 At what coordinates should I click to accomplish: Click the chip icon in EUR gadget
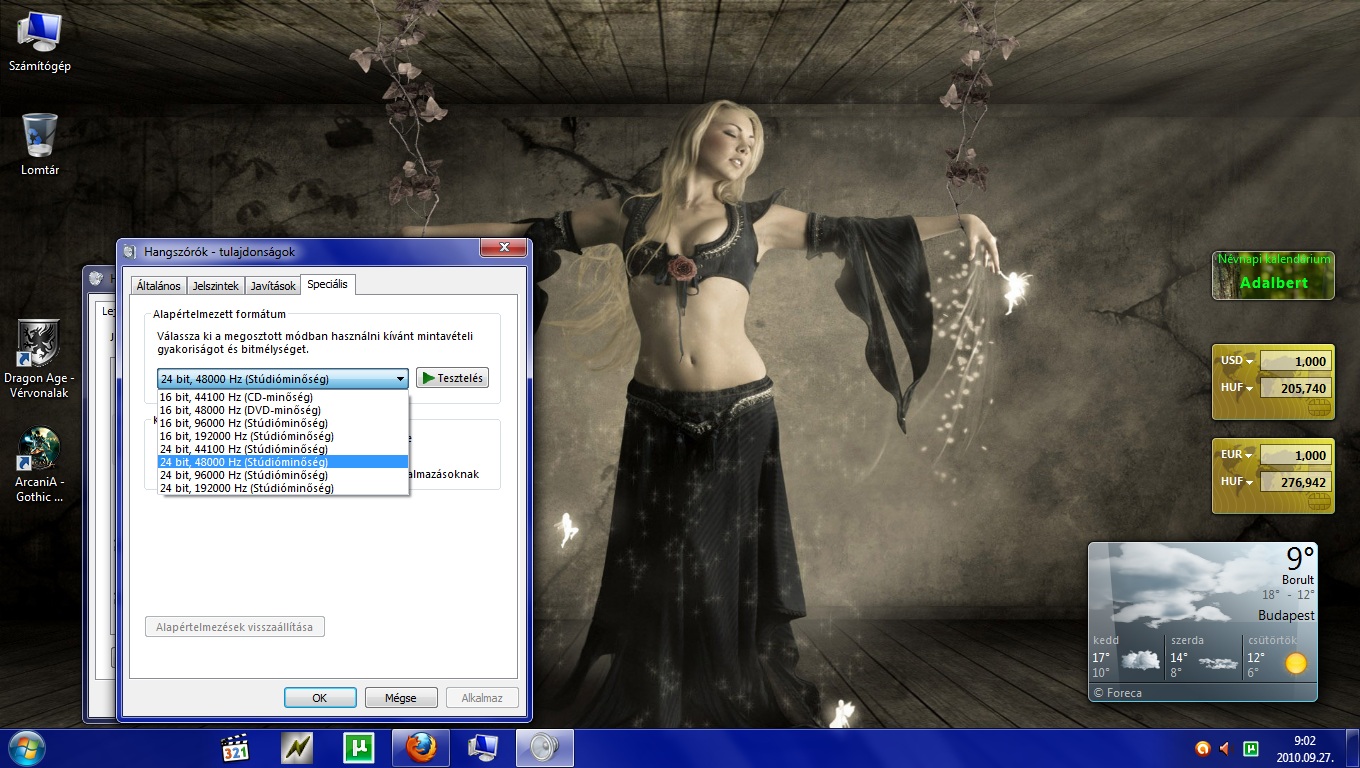1318,501
